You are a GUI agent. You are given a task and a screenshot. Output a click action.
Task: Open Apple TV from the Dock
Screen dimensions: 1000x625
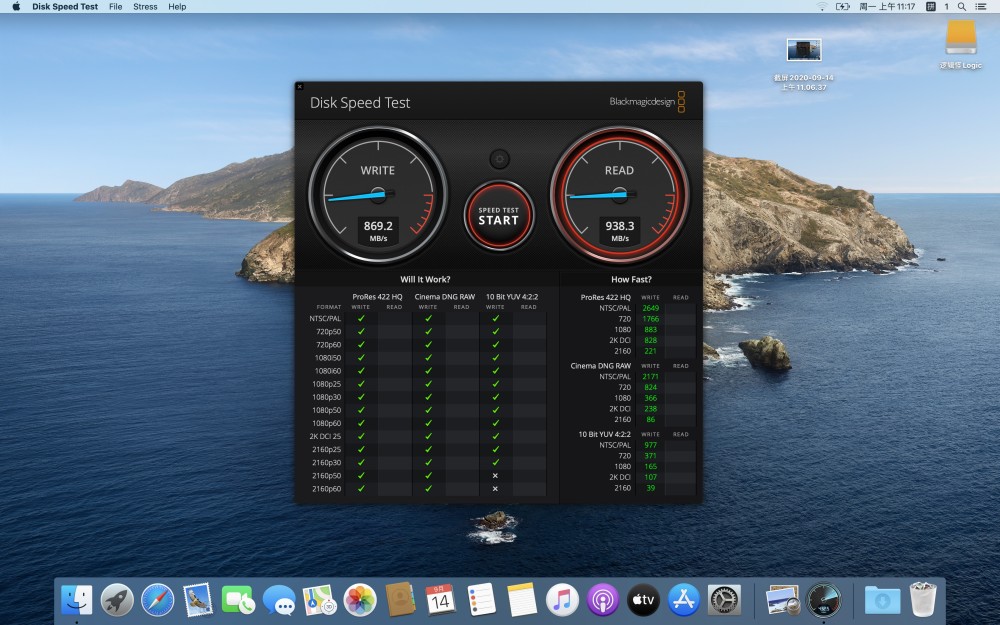click(643, 600)
